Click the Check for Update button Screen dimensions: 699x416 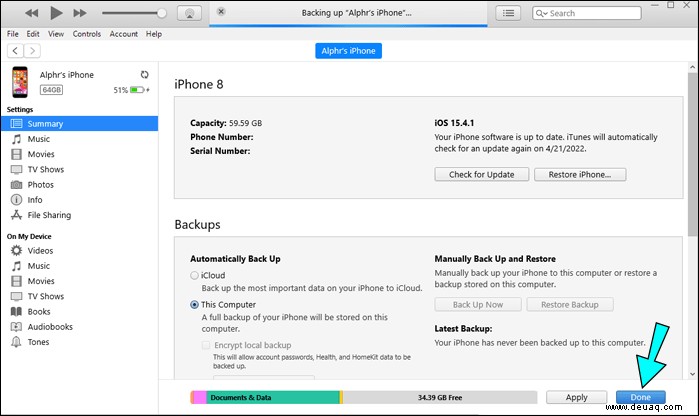coord(482,174)
